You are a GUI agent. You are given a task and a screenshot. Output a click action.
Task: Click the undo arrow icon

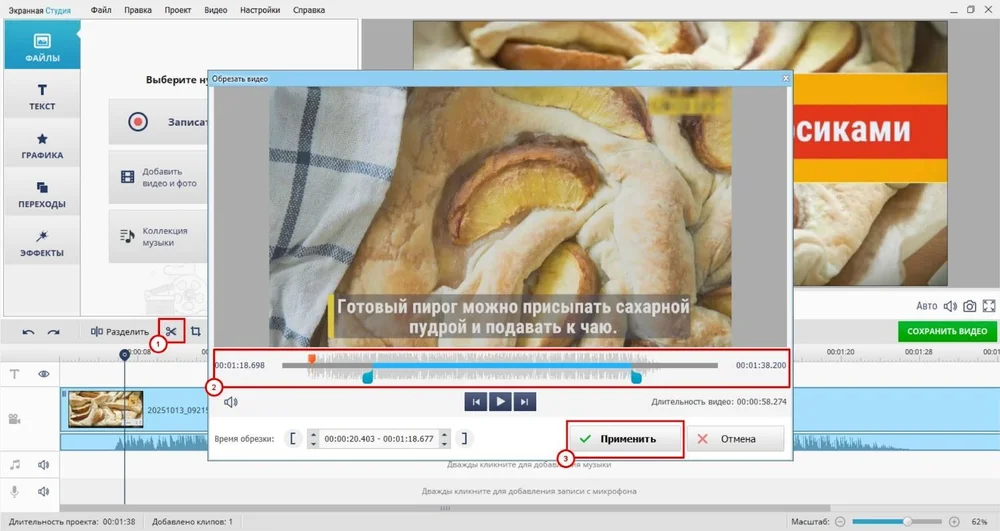pyautogui.click(x=28, y=332)
